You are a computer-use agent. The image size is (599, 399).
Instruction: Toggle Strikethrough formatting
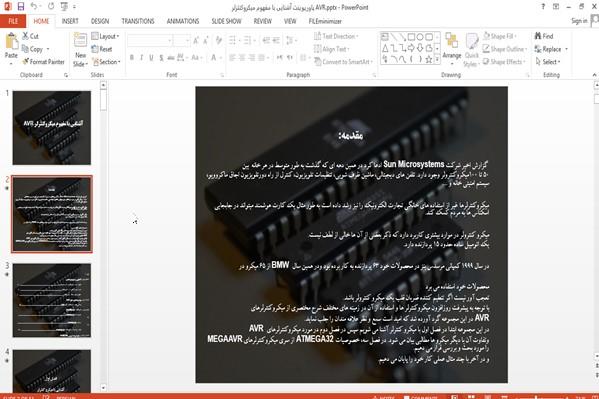(171, 58)
